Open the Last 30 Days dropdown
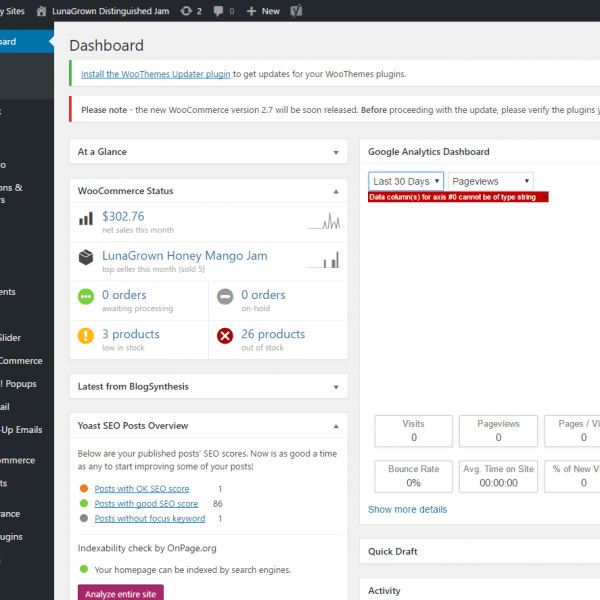The height and width of the screenshot is (600, 600). tap(406, 181)
